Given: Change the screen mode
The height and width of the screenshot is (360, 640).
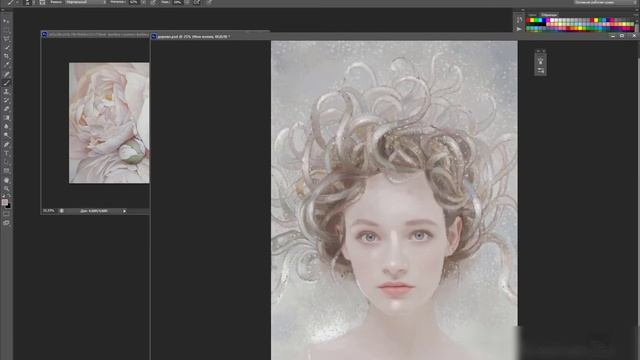Looking at the screenshot, I should coord(6,223).
